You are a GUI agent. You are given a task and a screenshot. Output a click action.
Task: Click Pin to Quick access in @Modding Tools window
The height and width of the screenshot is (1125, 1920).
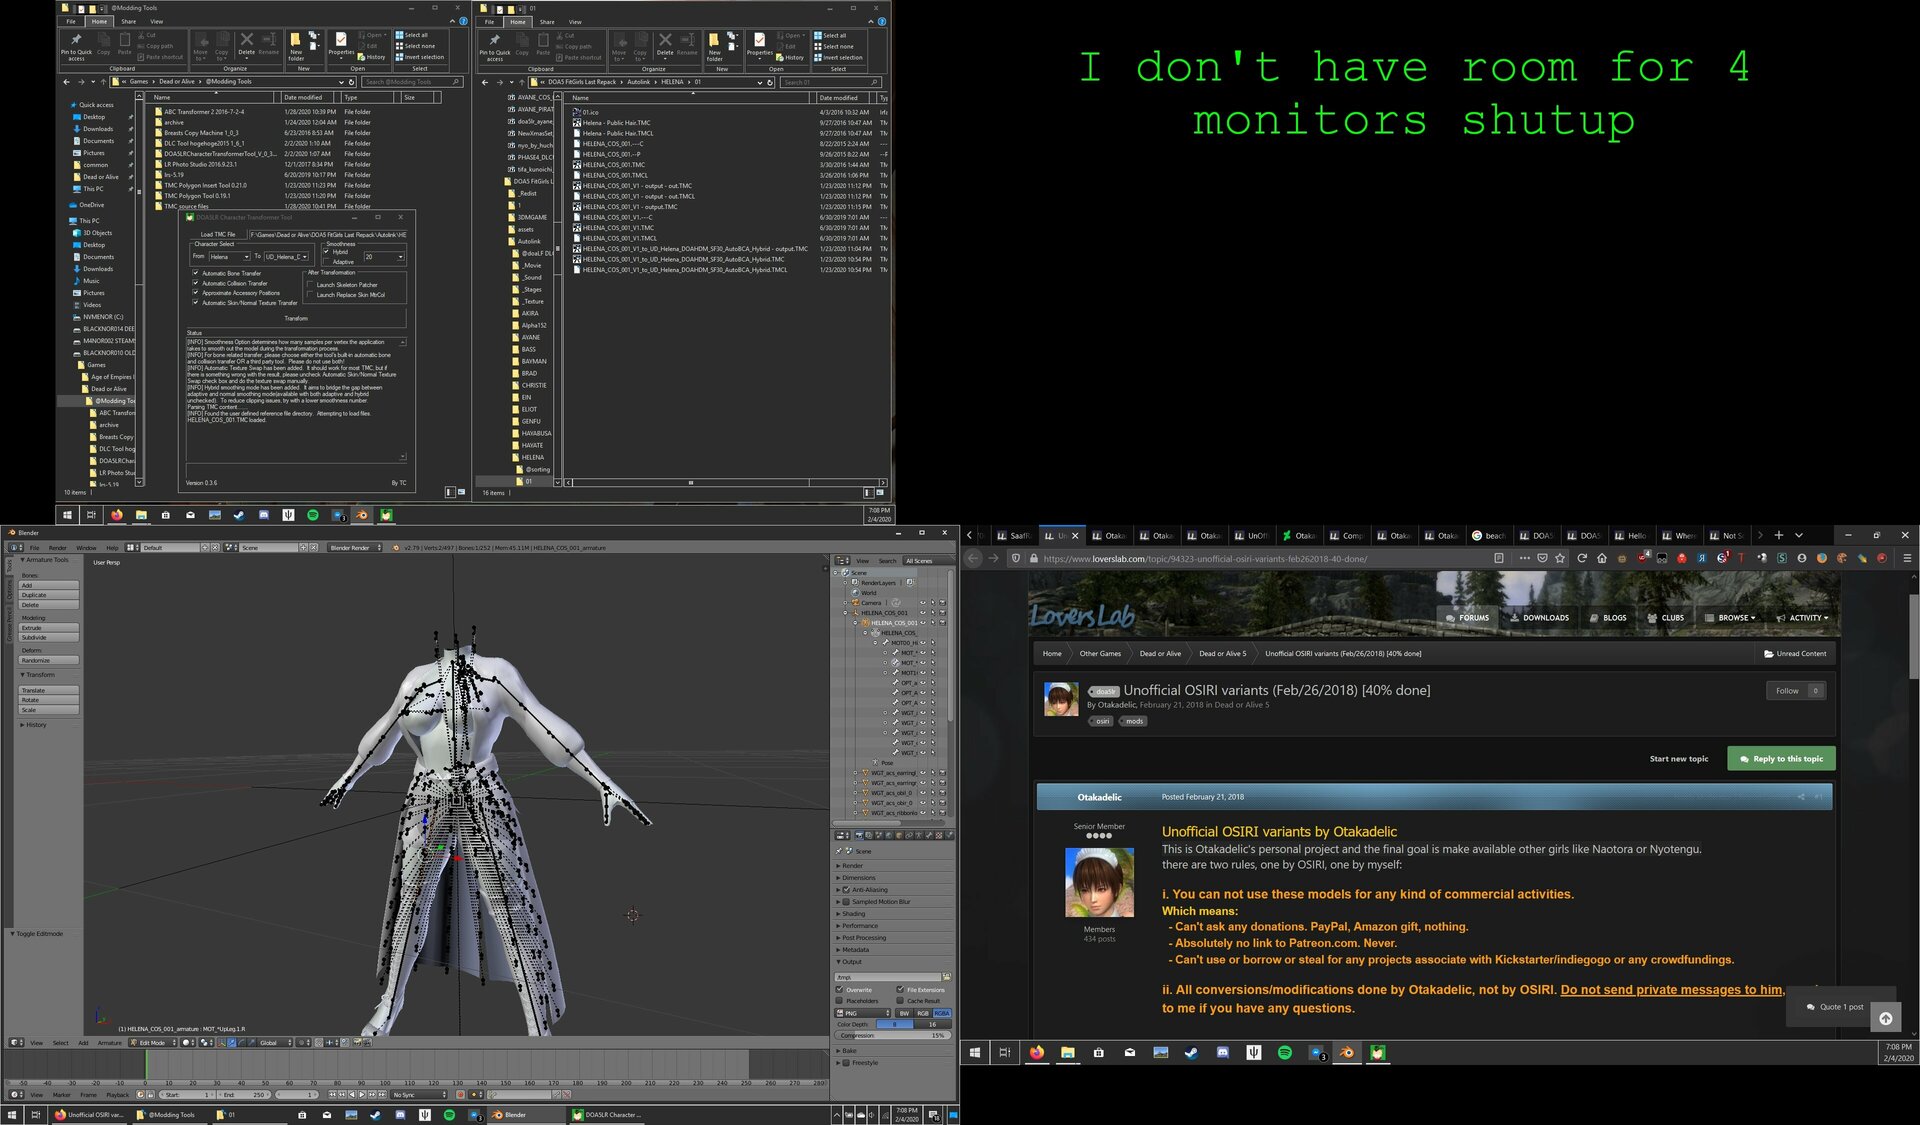(x=76, y=46)
